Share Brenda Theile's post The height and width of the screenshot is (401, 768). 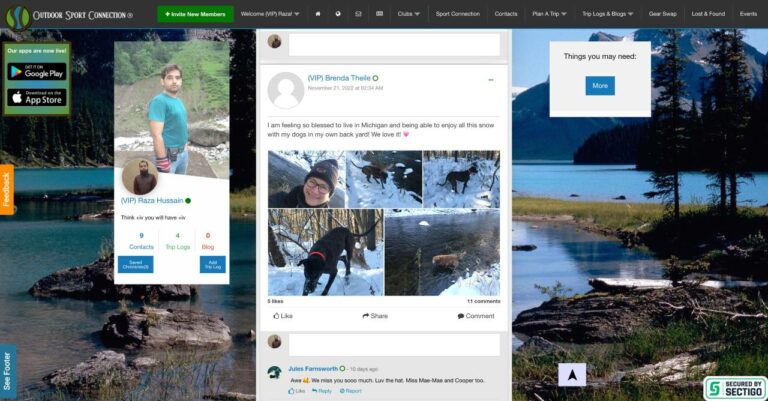point(375,315)
